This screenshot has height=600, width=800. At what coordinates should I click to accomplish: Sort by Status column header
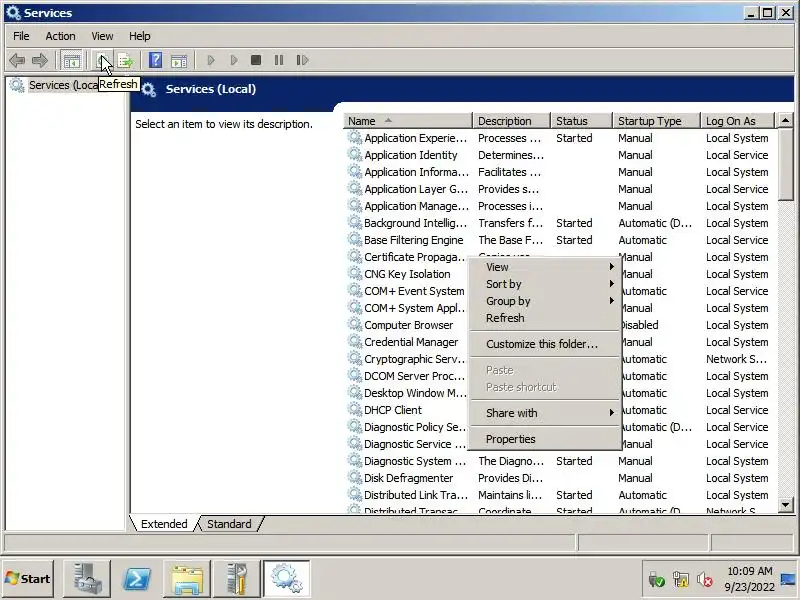tap(582, 121)
